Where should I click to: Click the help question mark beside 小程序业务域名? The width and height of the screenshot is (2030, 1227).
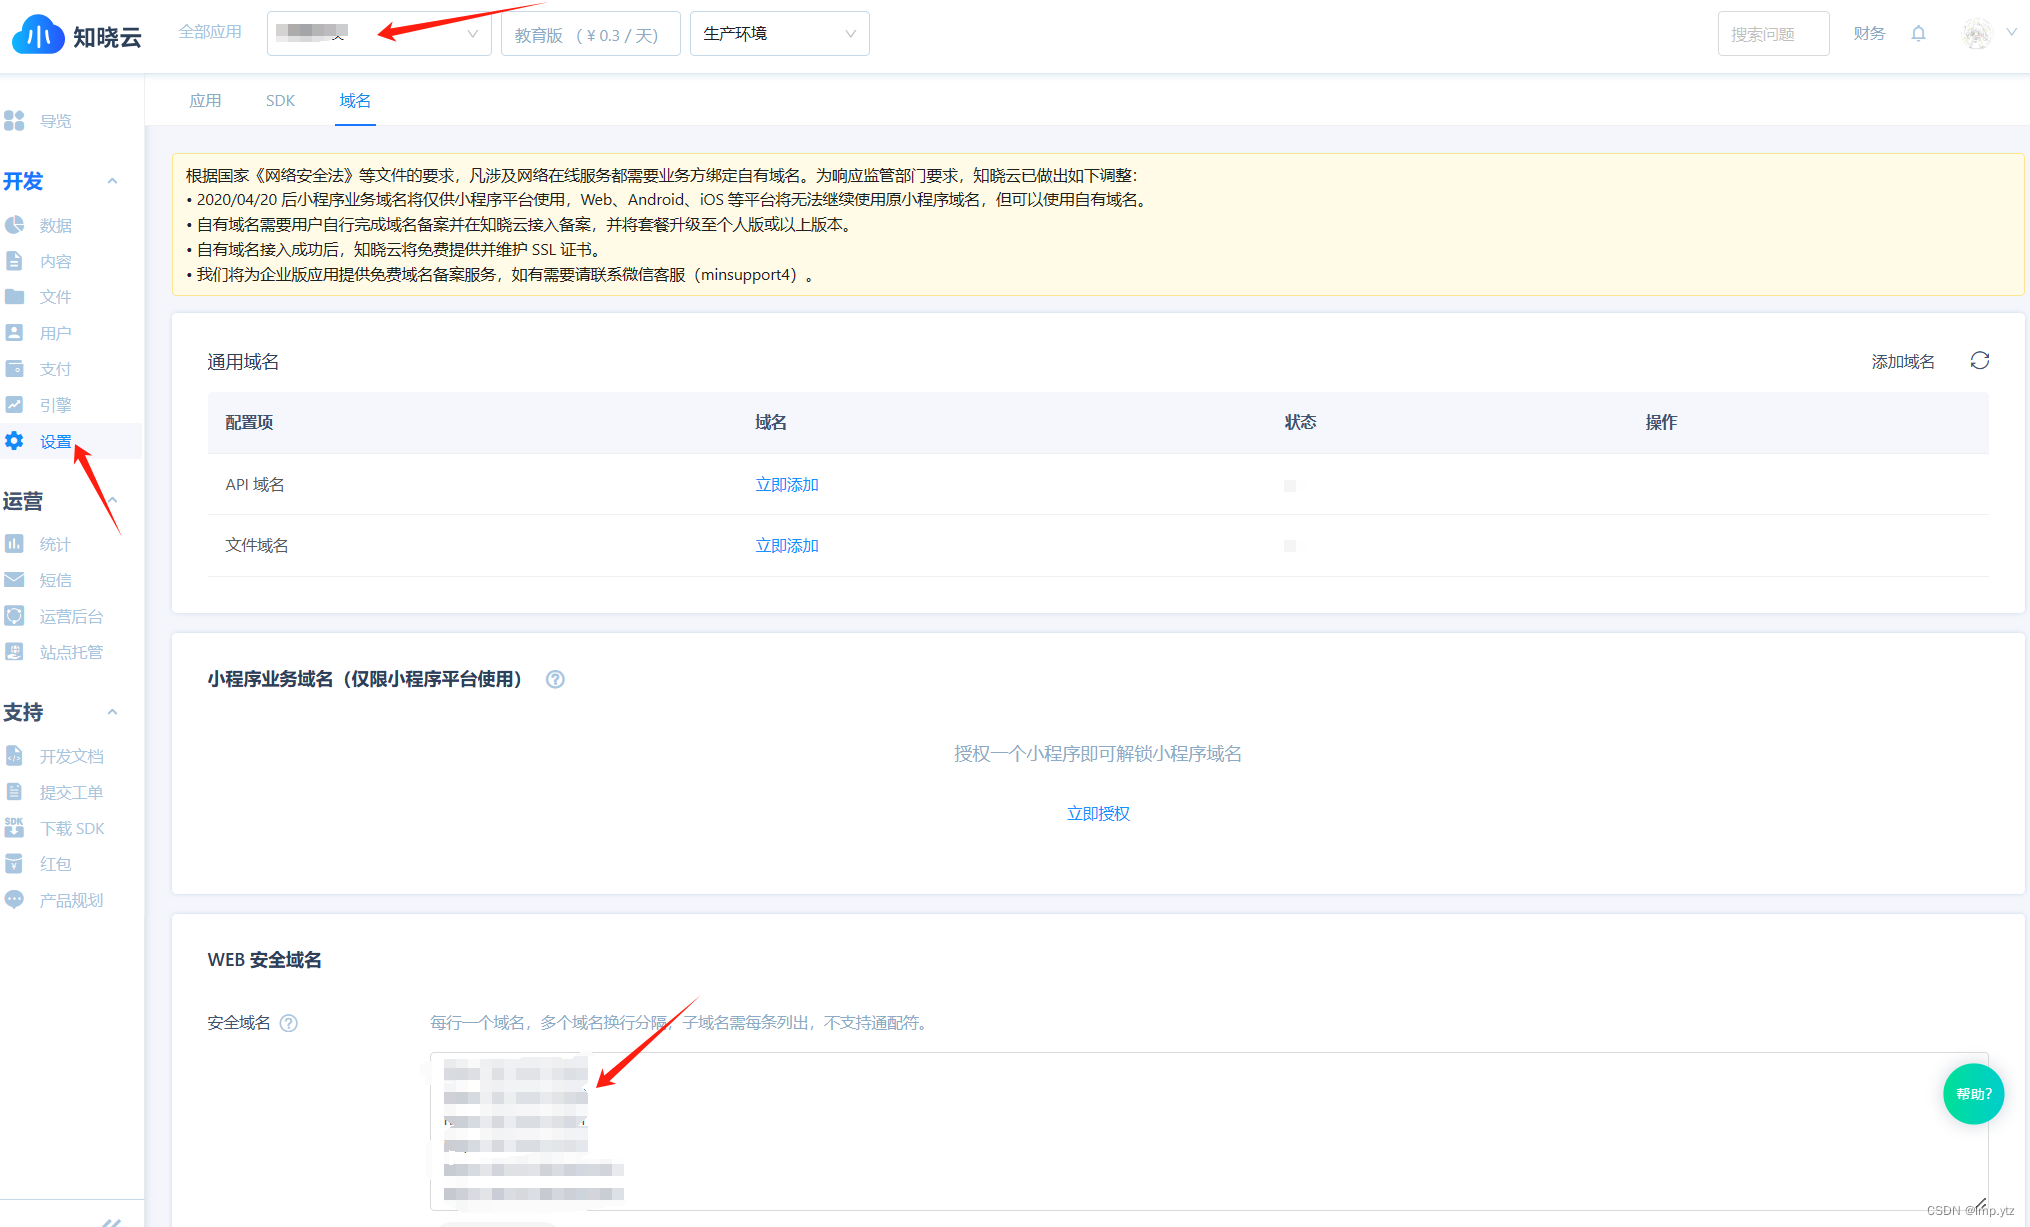coord(555,680)
